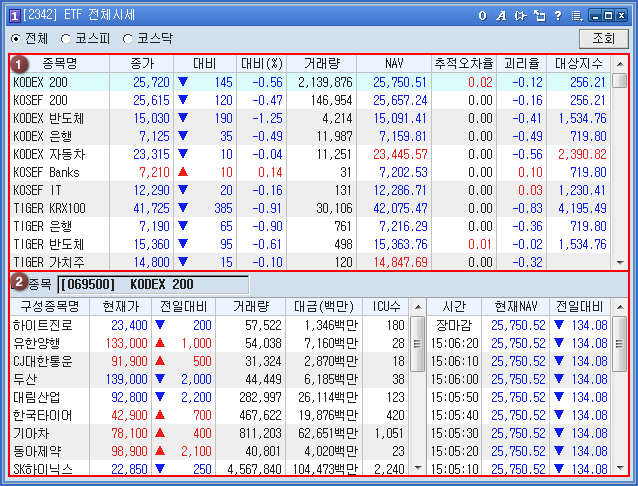The height and width of the screenshot is (486, 638).
Task: Select the 코스피 radio button
Action: 66,39
